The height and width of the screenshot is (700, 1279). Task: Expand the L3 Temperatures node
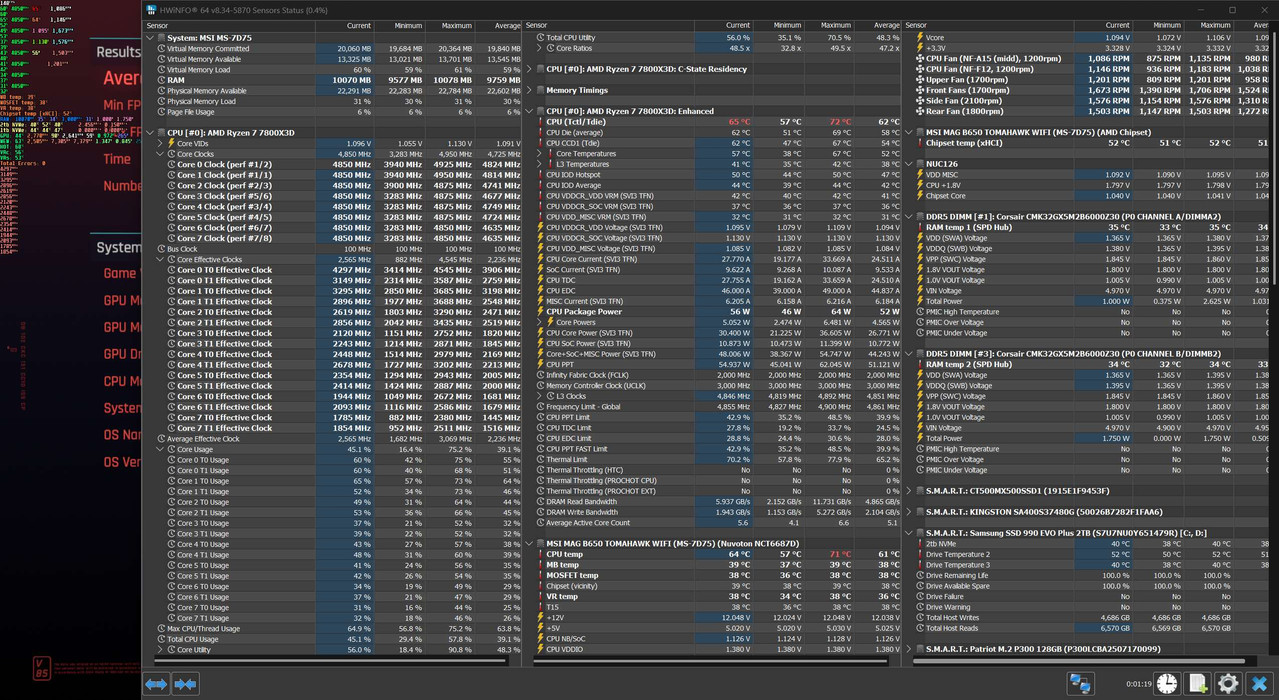point(539,164)
